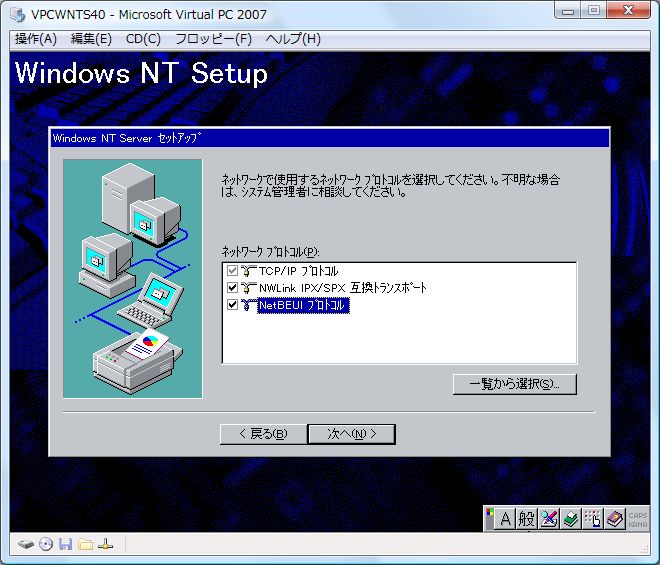The image size is (660, 565).
Task: Click the Virtual PC title bar application icon
Action: pos(18,14)
